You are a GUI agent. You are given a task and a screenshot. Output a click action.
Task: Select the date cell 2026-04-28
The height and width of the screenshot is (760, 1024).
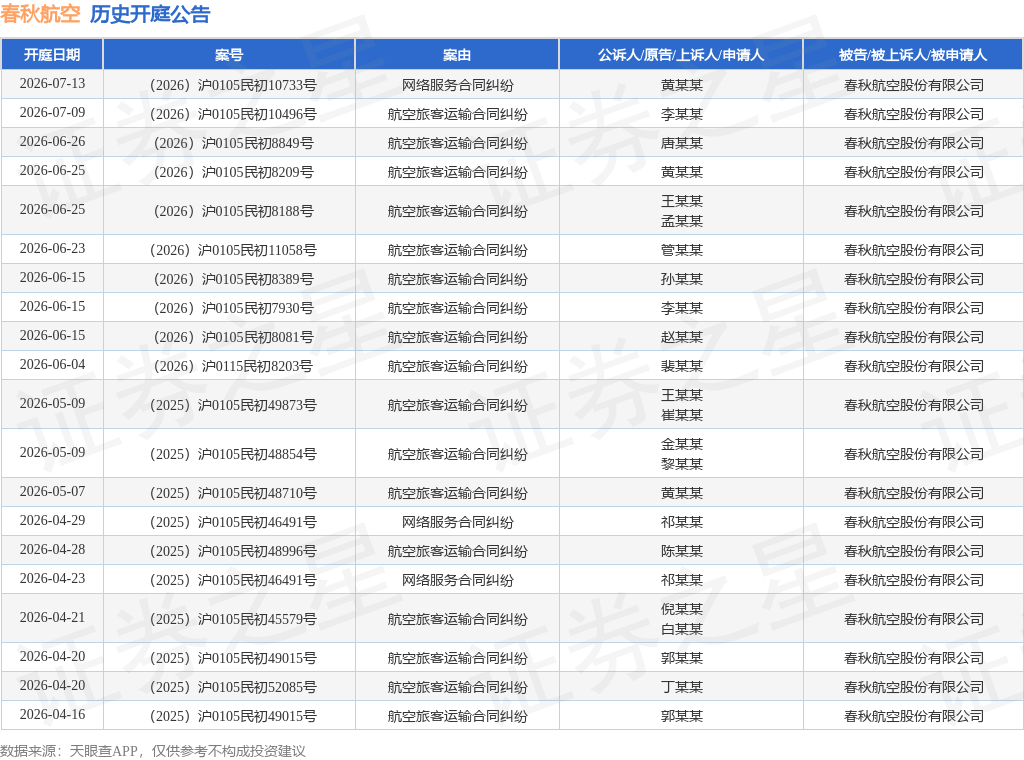click(x=52, y=550)
